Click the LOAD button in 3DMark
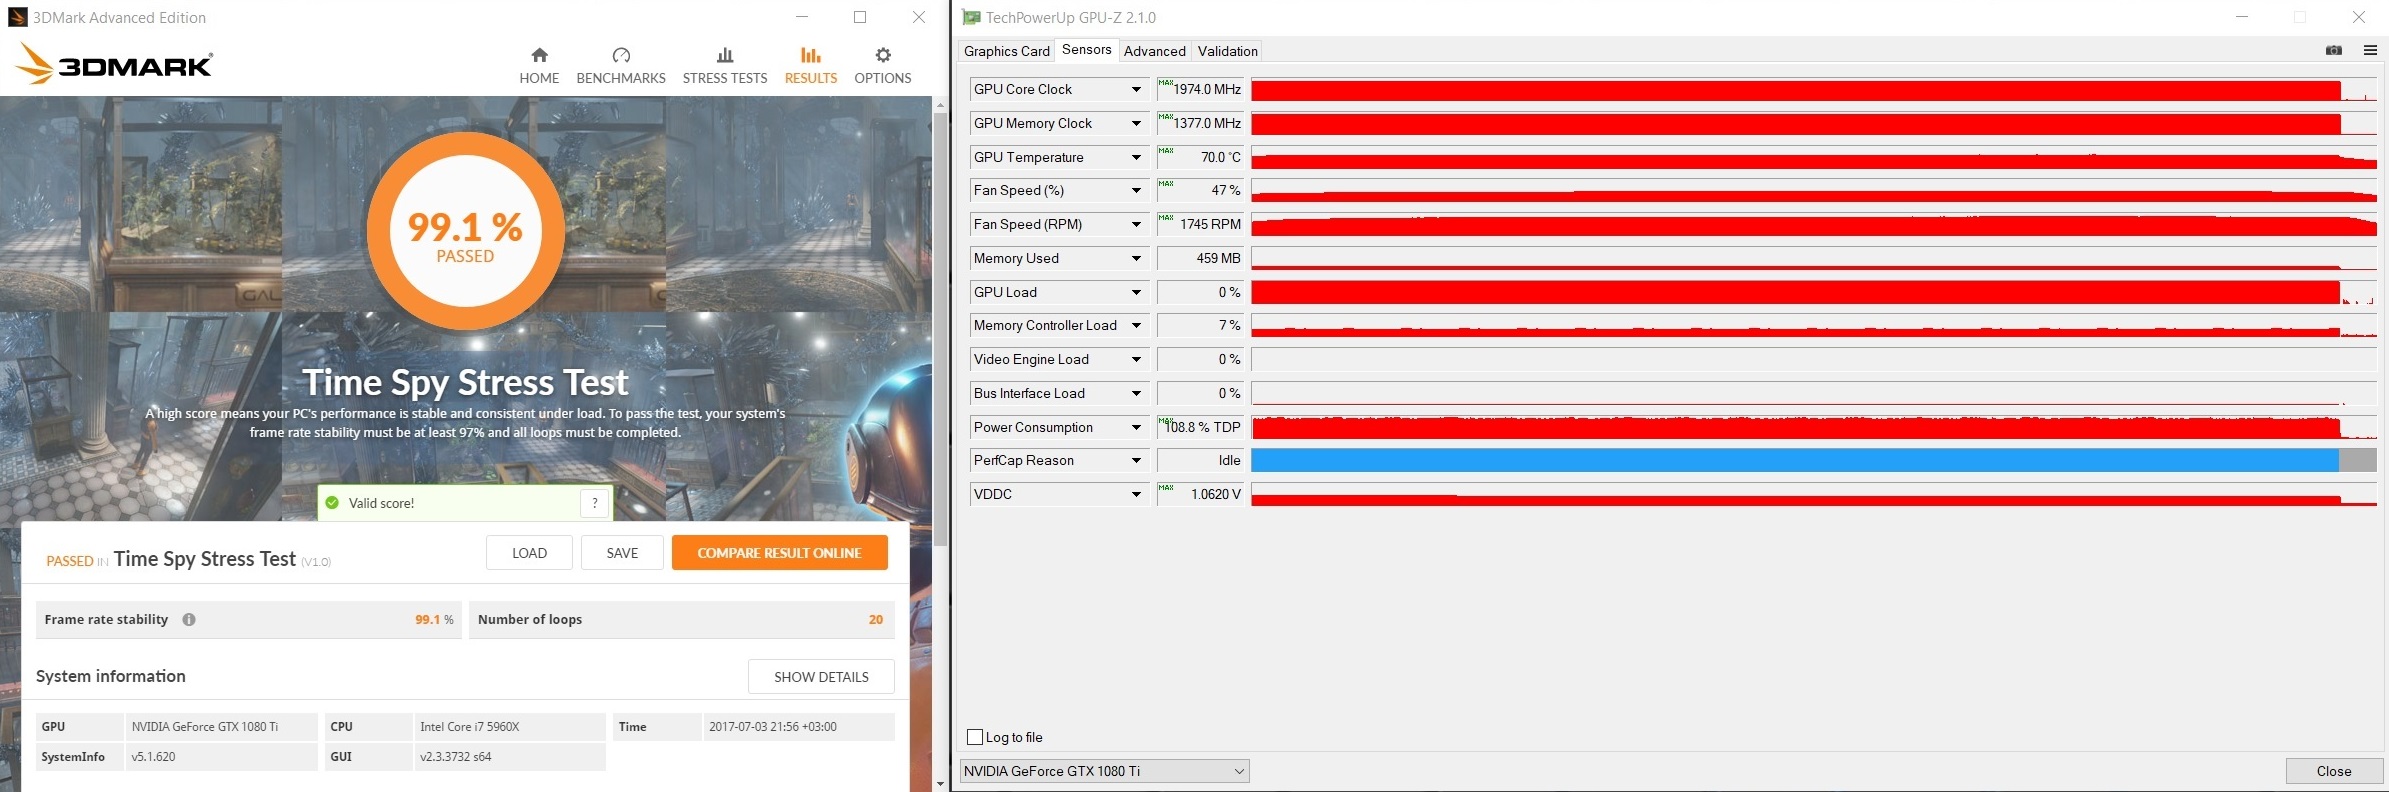2389x792 pixels. click(529, 553)
